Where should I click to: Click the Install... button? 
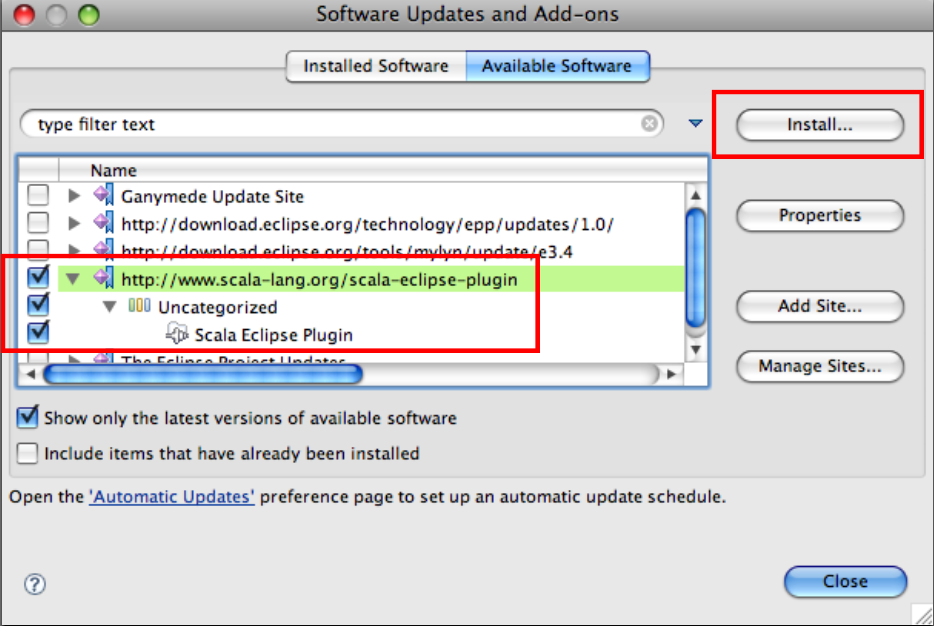820,124
